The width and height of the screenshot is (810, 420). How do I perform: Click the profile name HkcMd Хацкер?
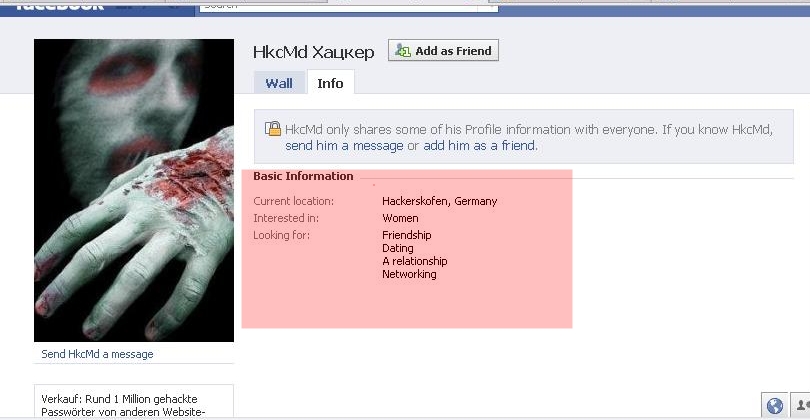[x=314, y=52]
